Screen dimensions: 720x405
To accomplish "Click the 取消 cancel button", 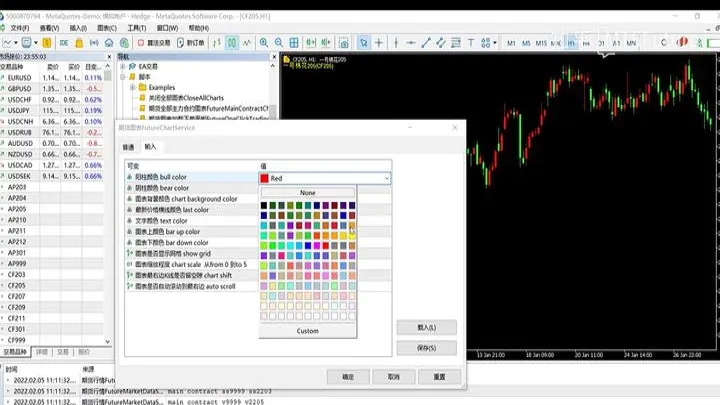I will point(393,377).
